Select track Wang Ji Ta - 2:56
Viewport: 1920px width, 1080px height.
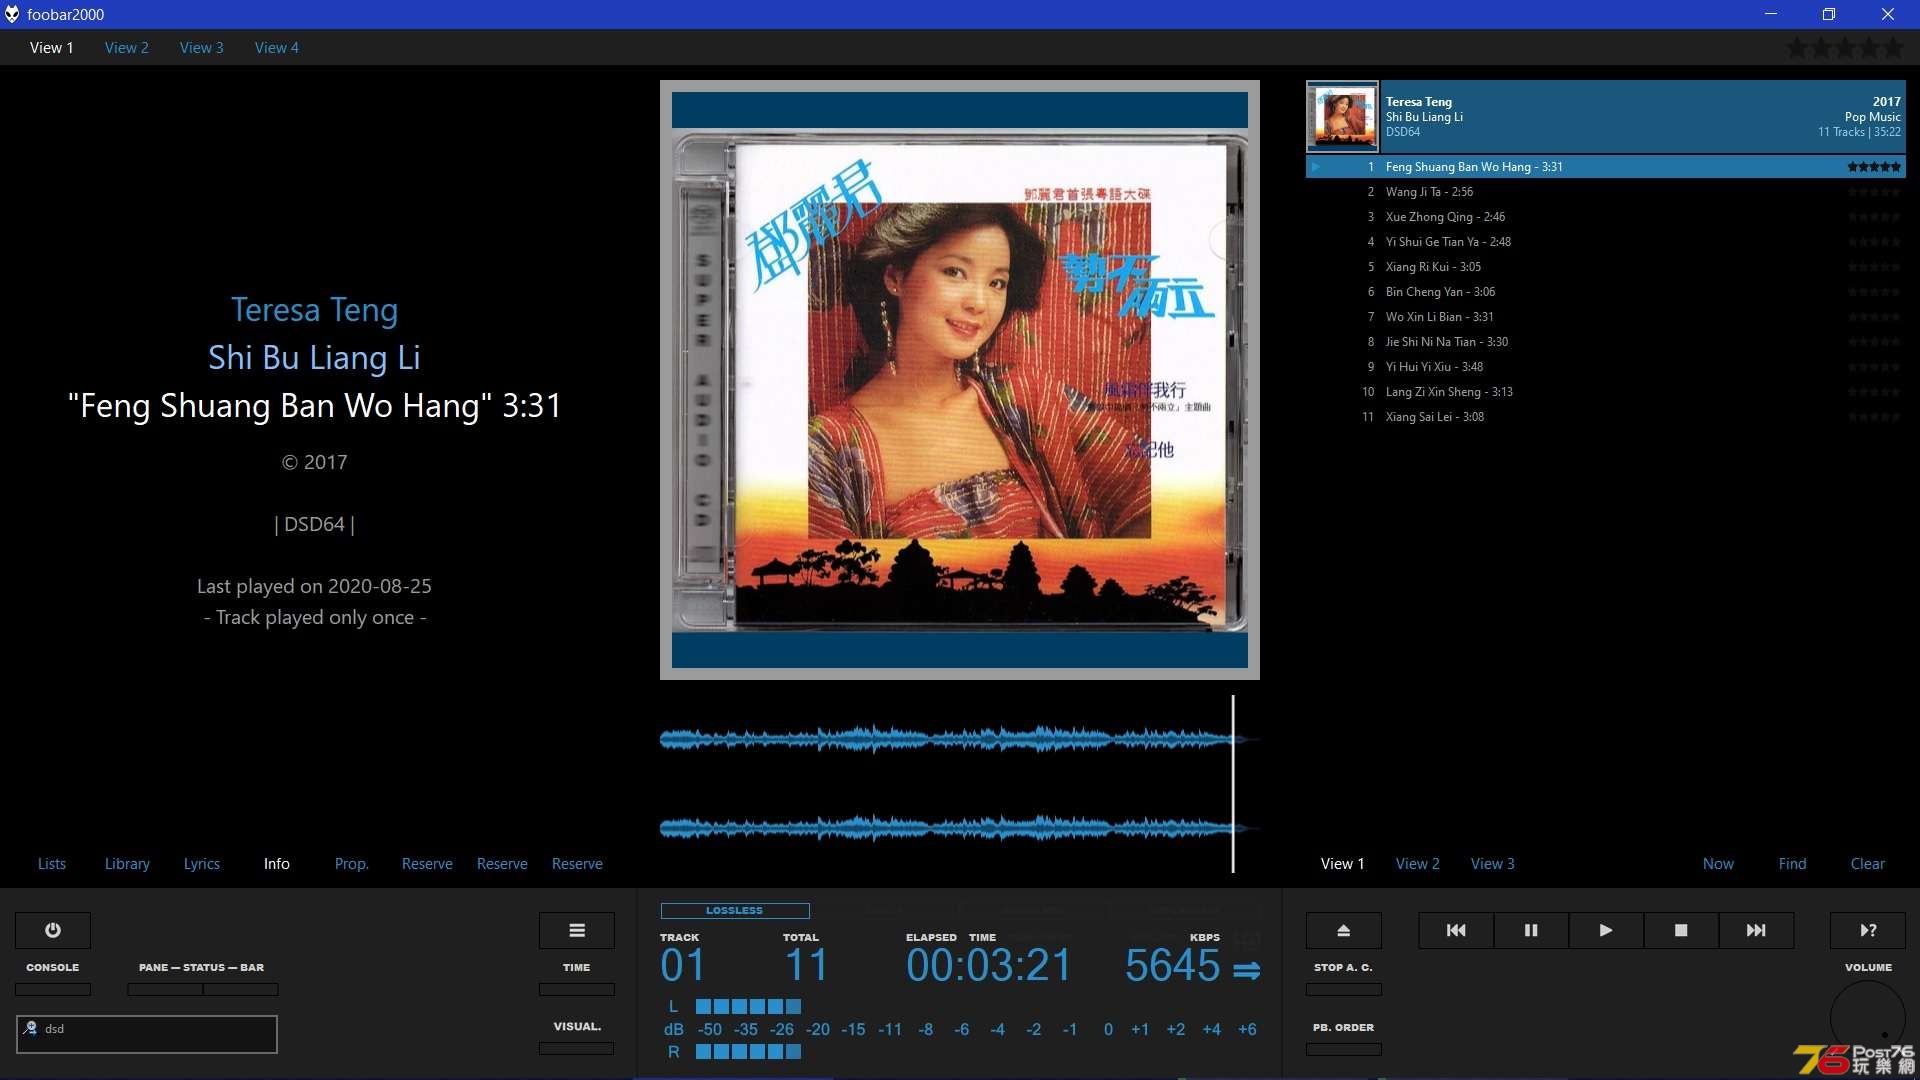(1606, 192)
